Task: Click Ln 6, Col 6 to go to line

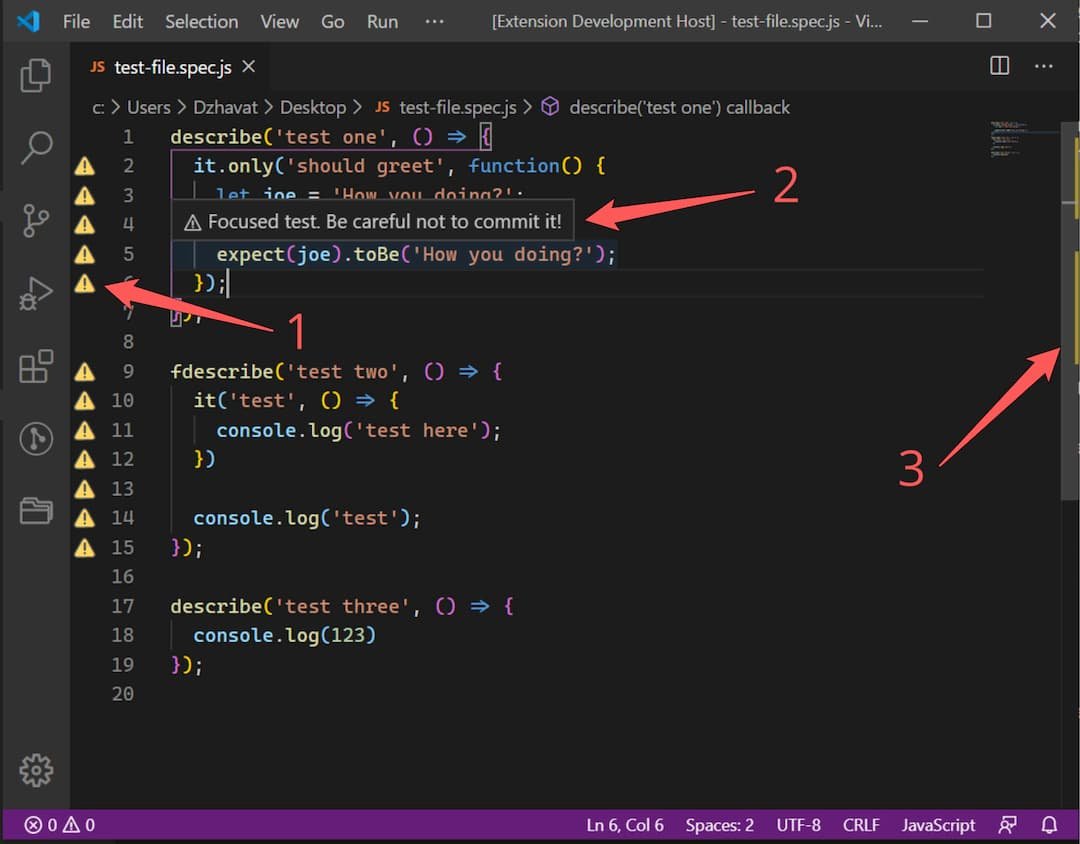Action: (625, 824)
